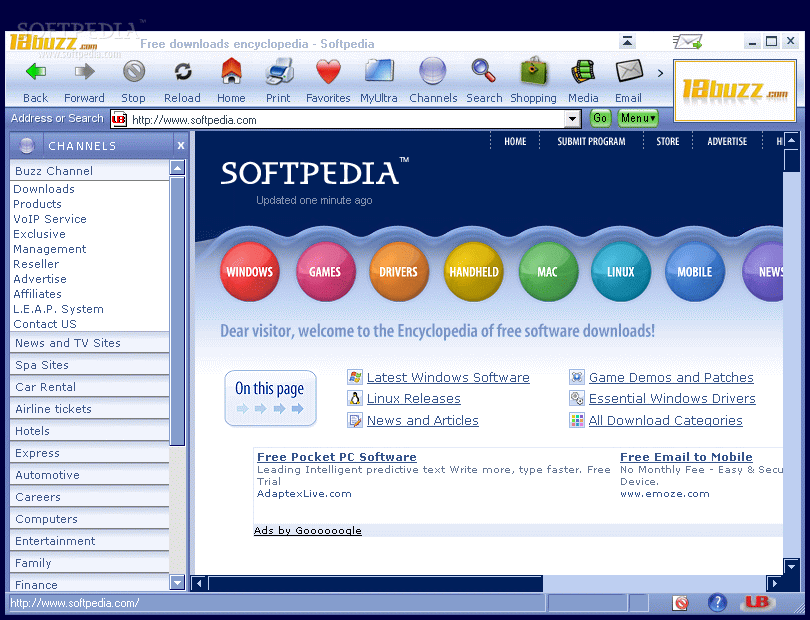The image size is (810, 620).
Task: Open the Shopping bag icon
Action: 534,71
